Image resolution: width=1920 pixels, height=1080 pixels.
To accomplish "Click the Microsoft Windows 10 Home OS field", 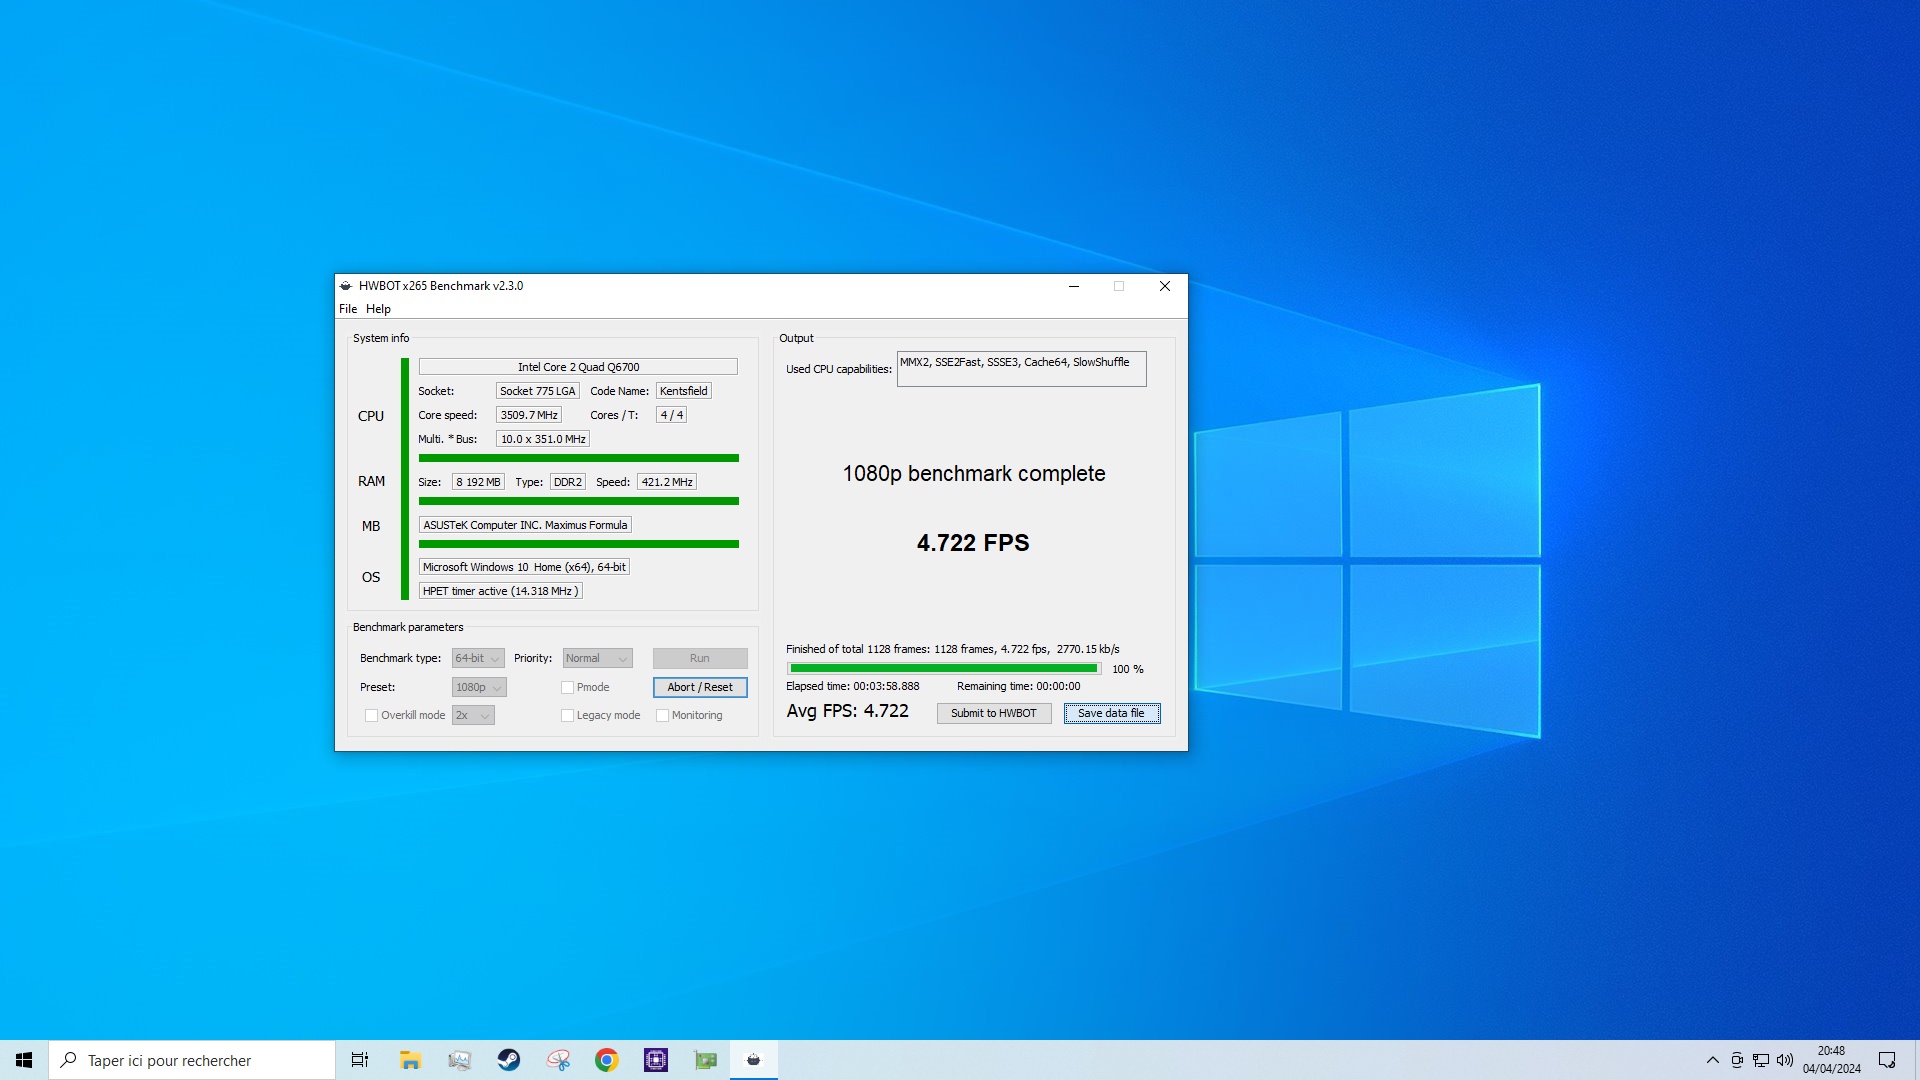I will tap(524, 567).
